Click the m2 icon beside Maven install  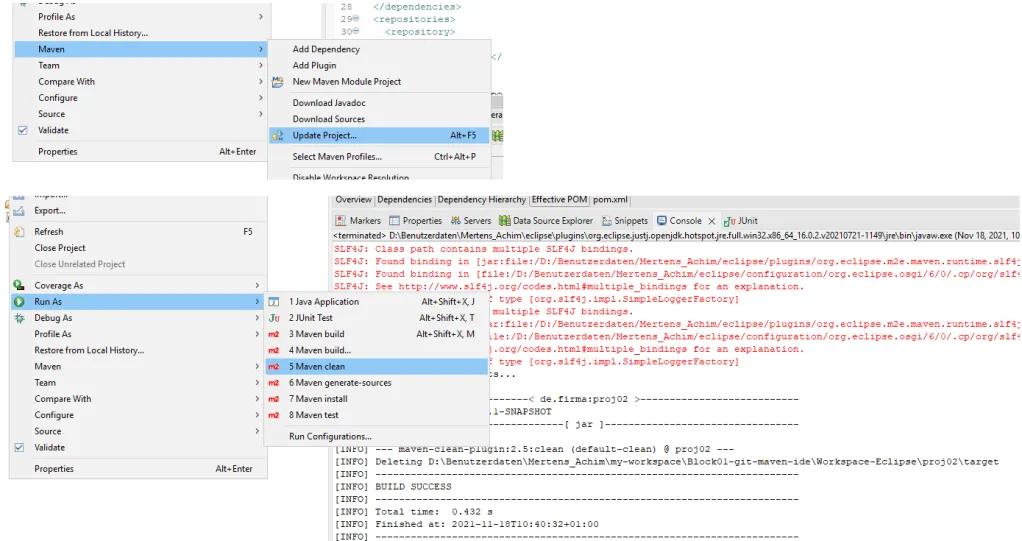coord(274,399)
